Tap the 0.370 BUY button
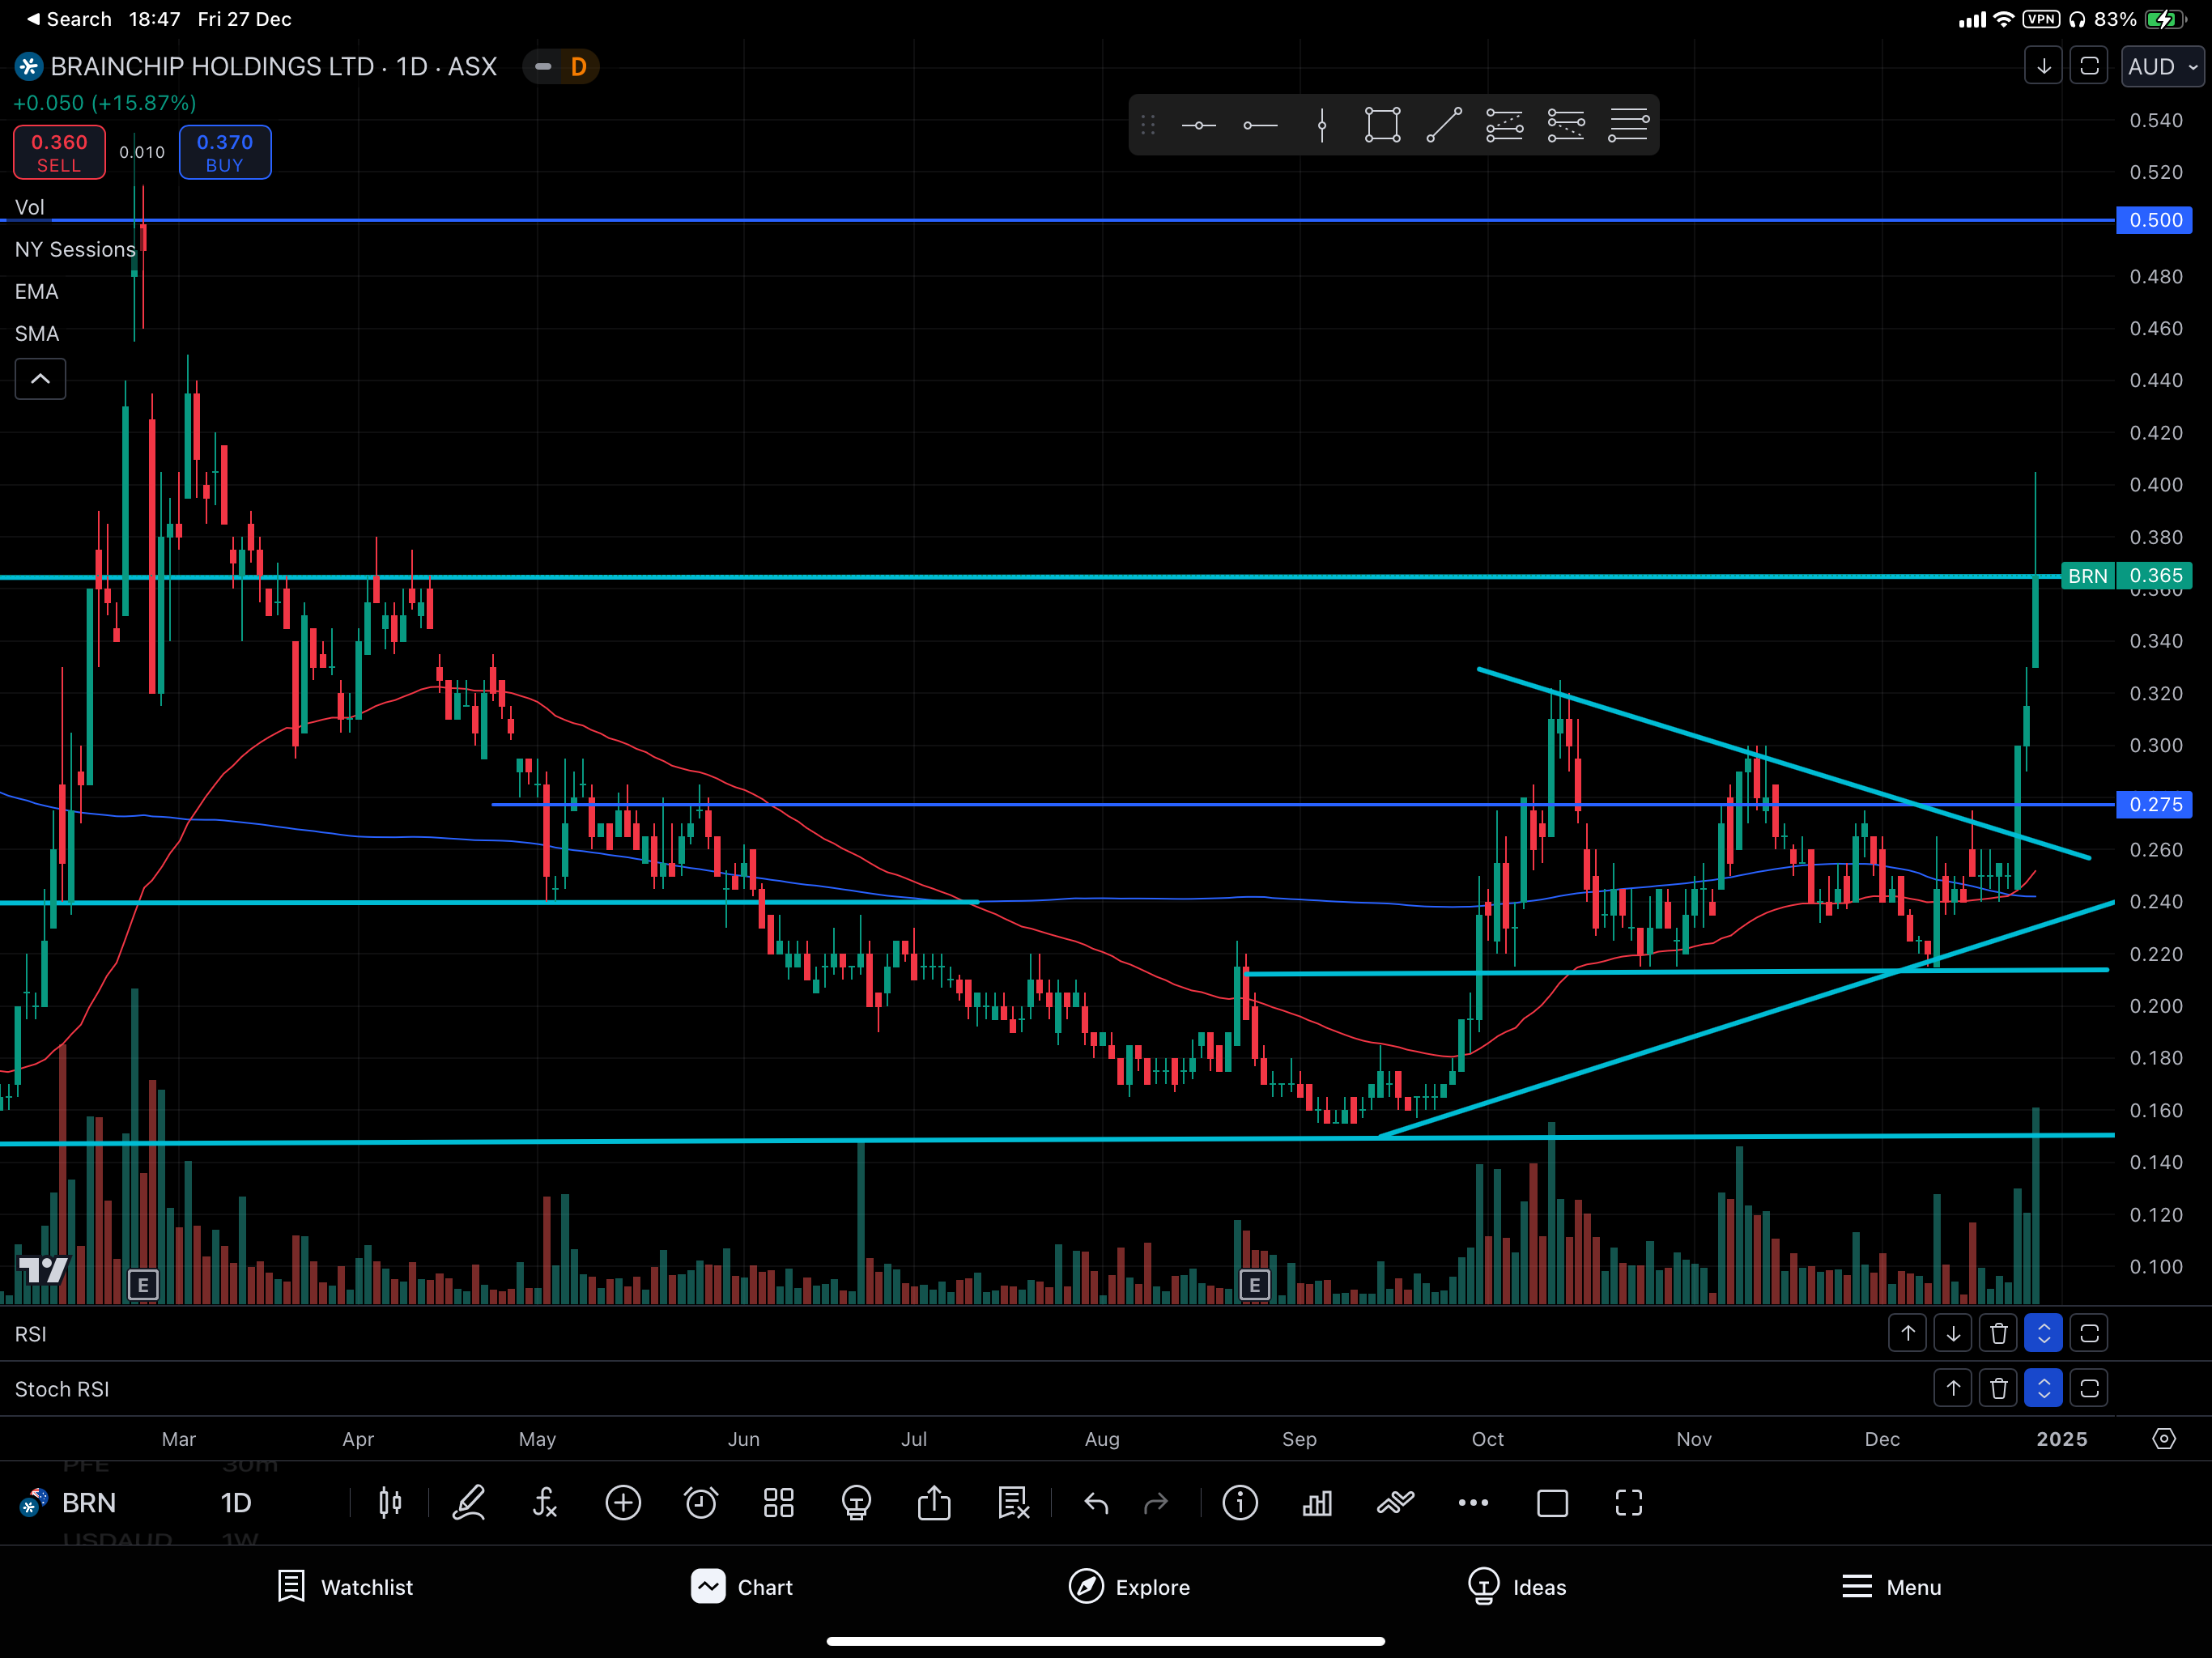Image resolution: width=2212 pixels, height=1658 pixels. pyautogui.click(x=225, y=152)
